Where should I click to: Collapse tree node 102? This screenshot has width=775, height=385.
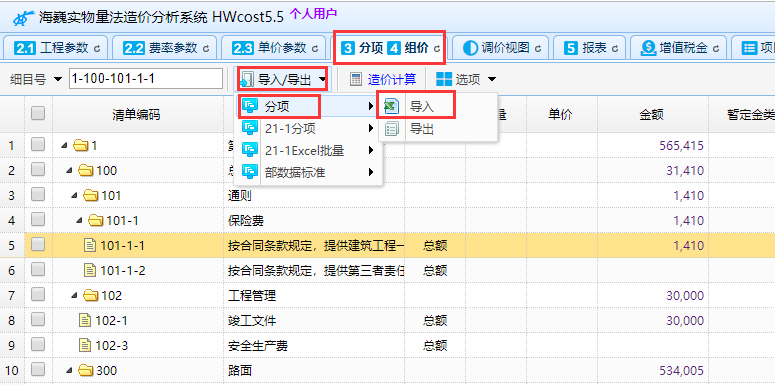point(75,296)
